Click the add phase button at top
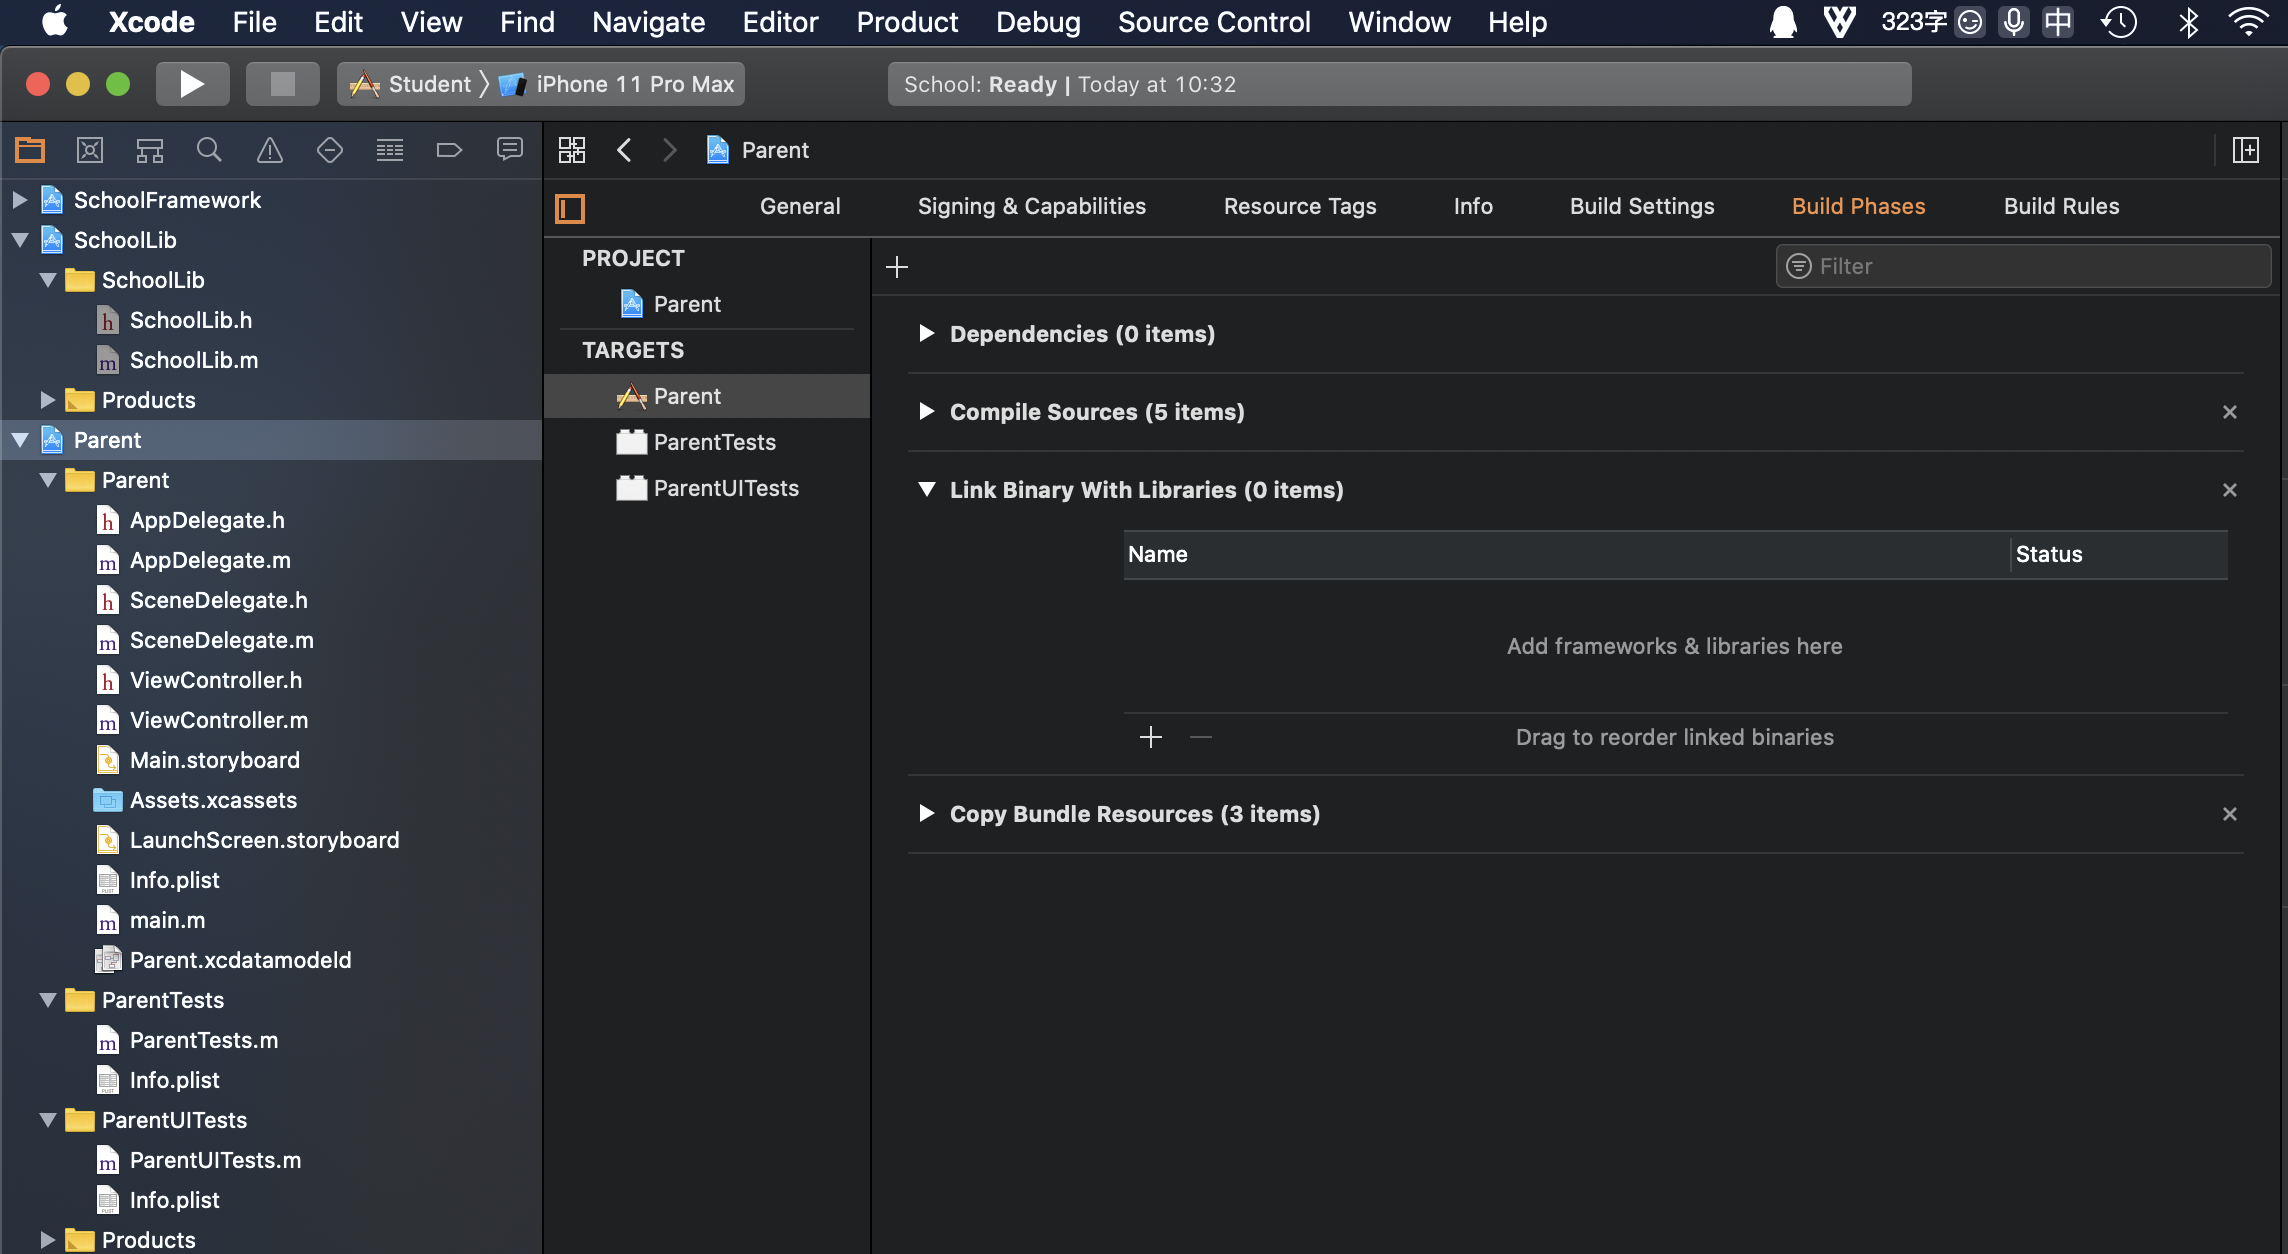 point(897,264)
